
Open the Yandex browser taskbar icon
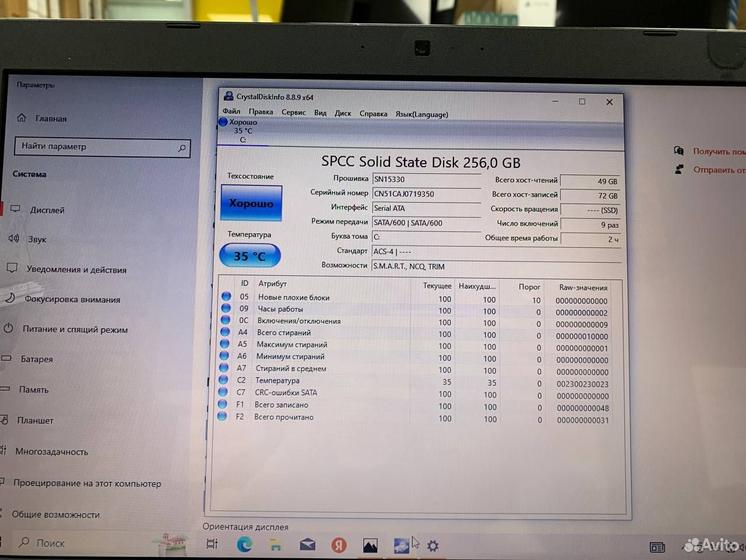339,545
